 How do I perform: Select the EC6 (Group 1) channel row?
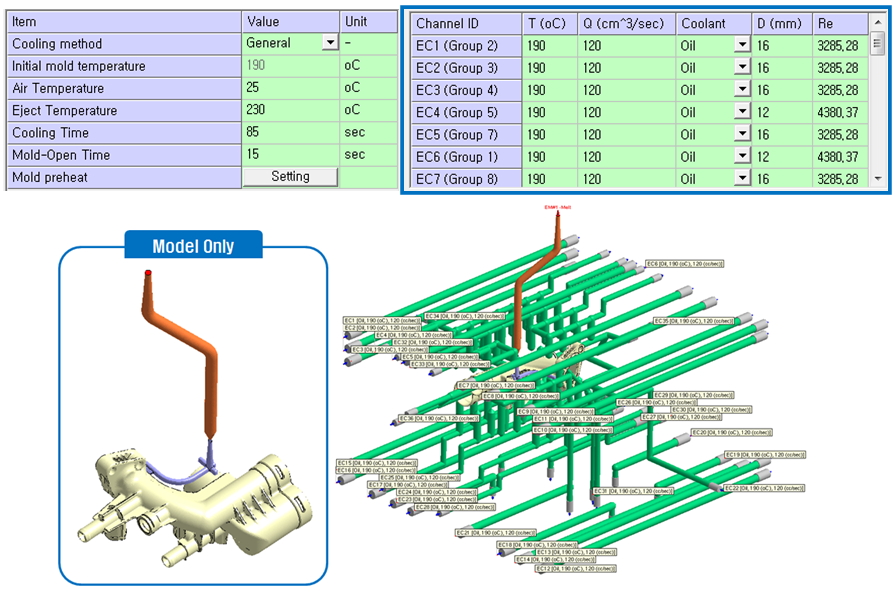click(x=639, y=157)
